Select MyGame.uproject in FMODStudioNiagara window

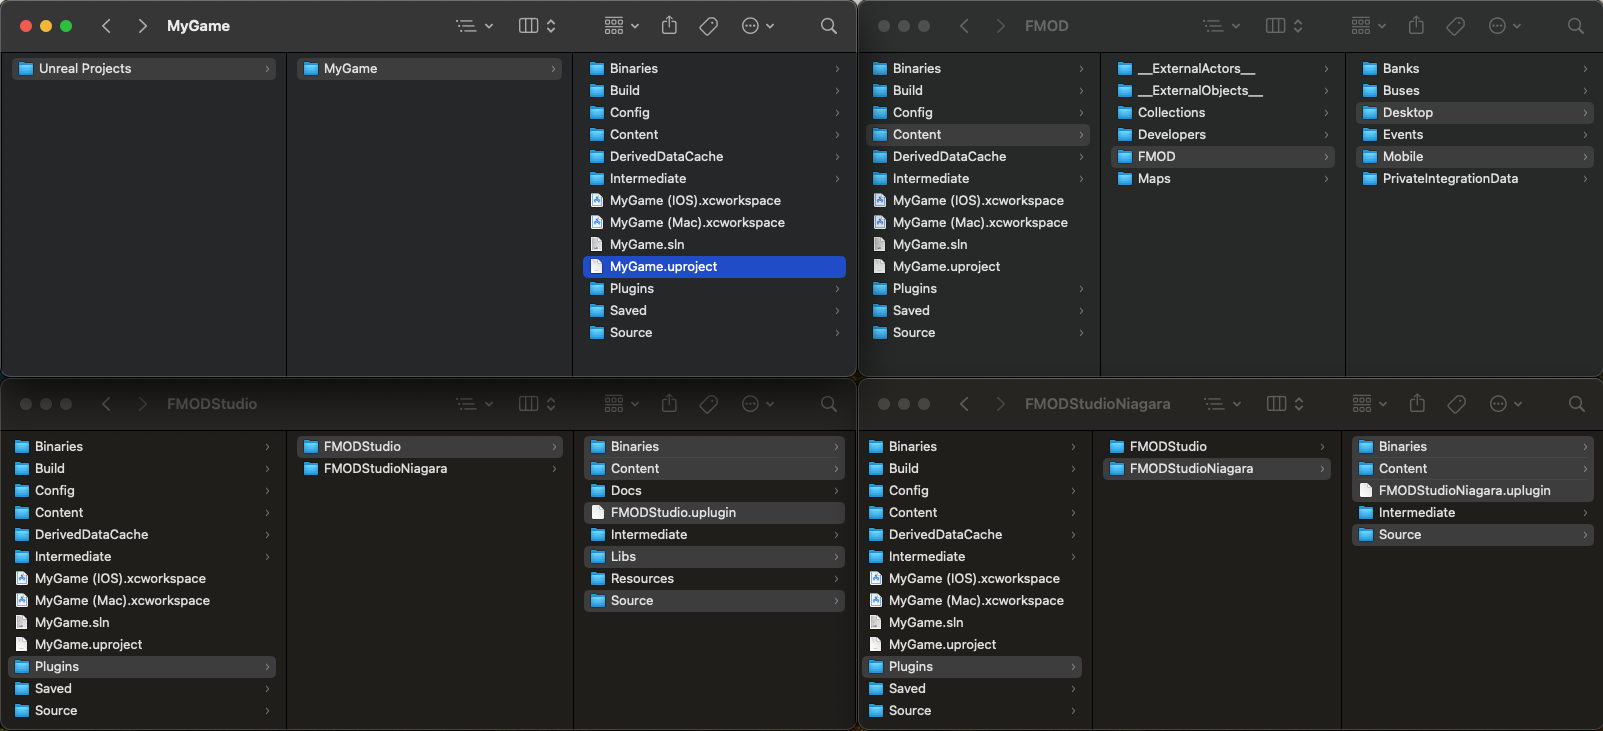(972, 645)
